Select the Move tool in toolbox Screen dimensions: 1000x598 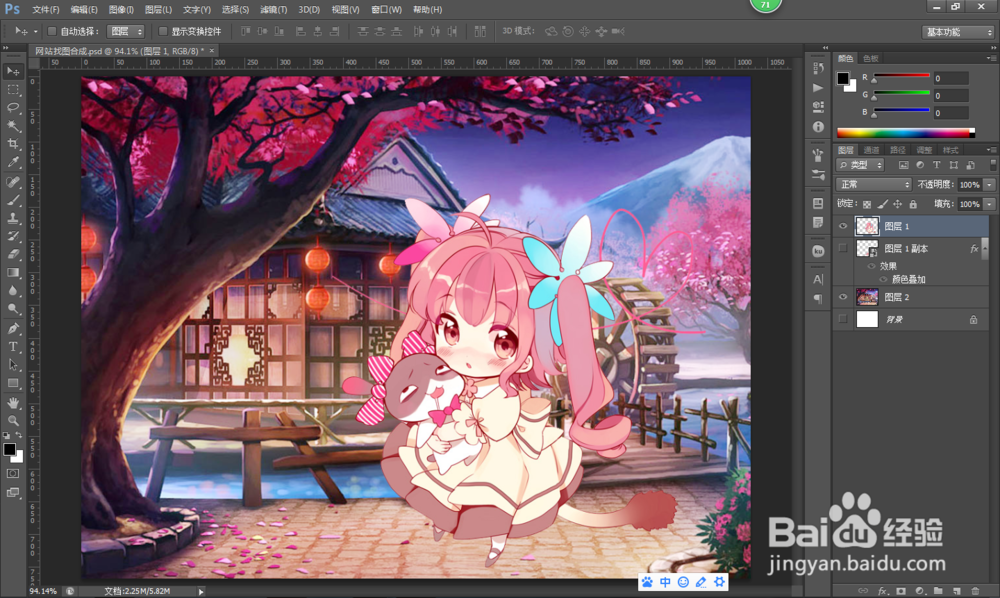coord(13,71)
